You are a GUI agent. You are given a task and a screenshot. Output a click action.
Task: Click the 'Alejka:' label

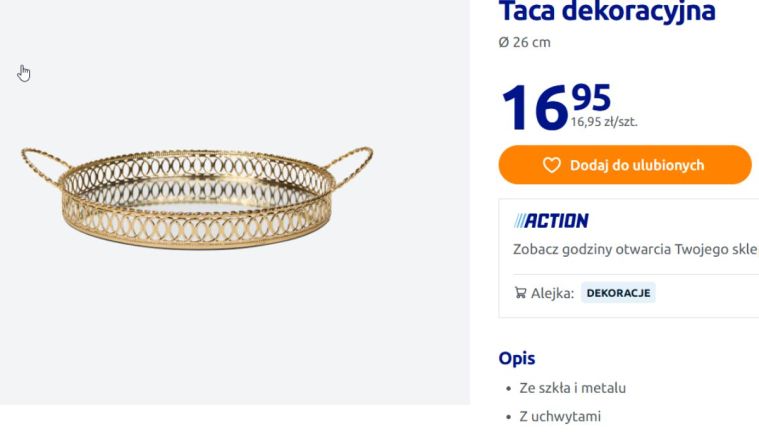pos(552,293)
